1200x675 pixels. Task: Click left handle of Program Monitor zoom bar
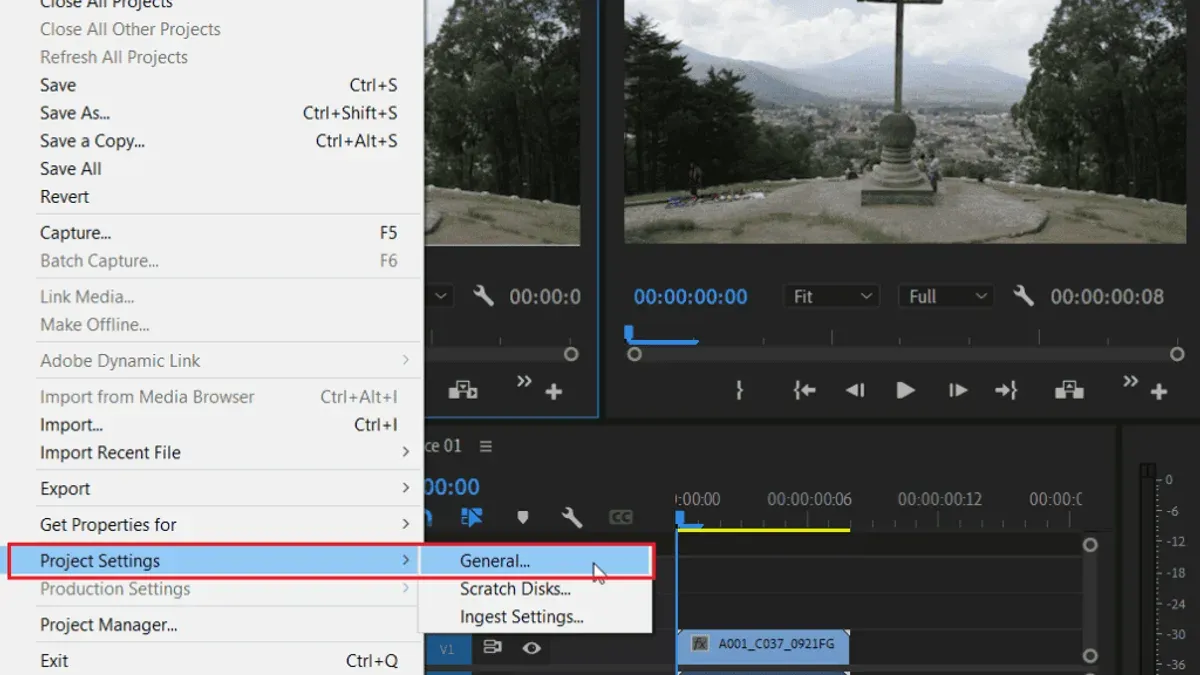point(634,354)
